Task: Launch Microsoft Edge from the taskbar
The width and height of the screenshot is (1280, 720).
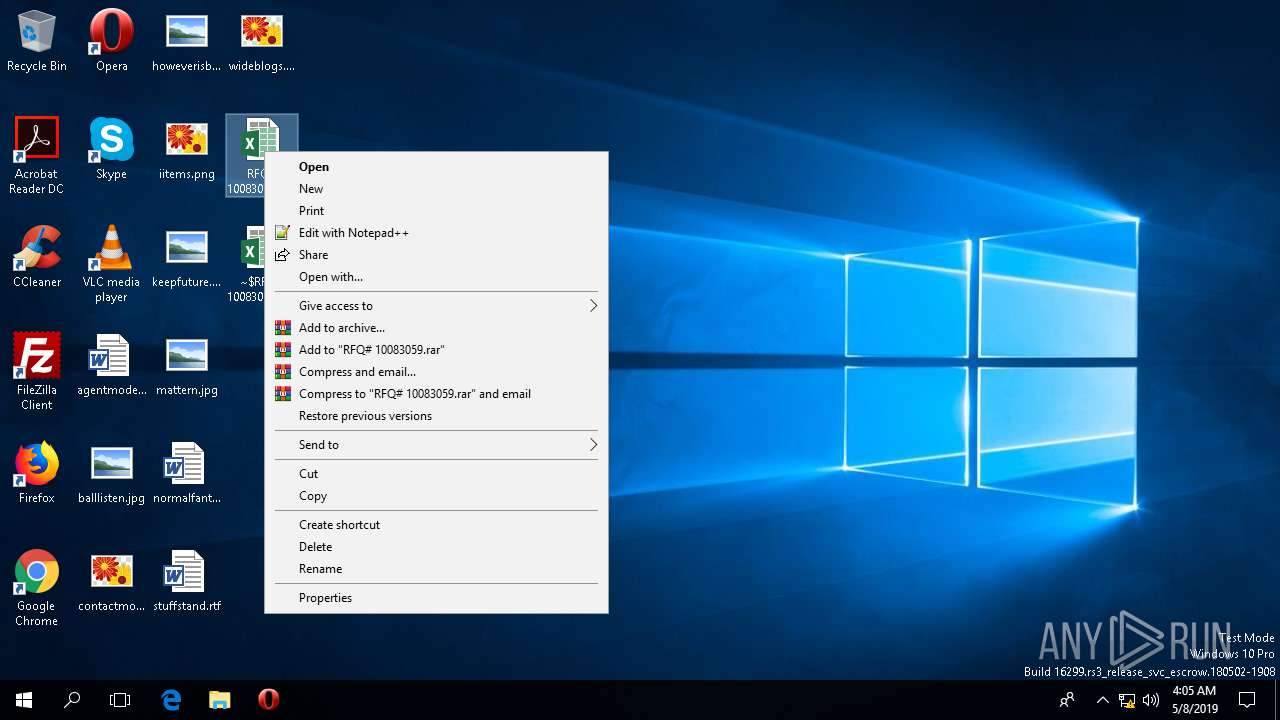Action: pos(171,700)
